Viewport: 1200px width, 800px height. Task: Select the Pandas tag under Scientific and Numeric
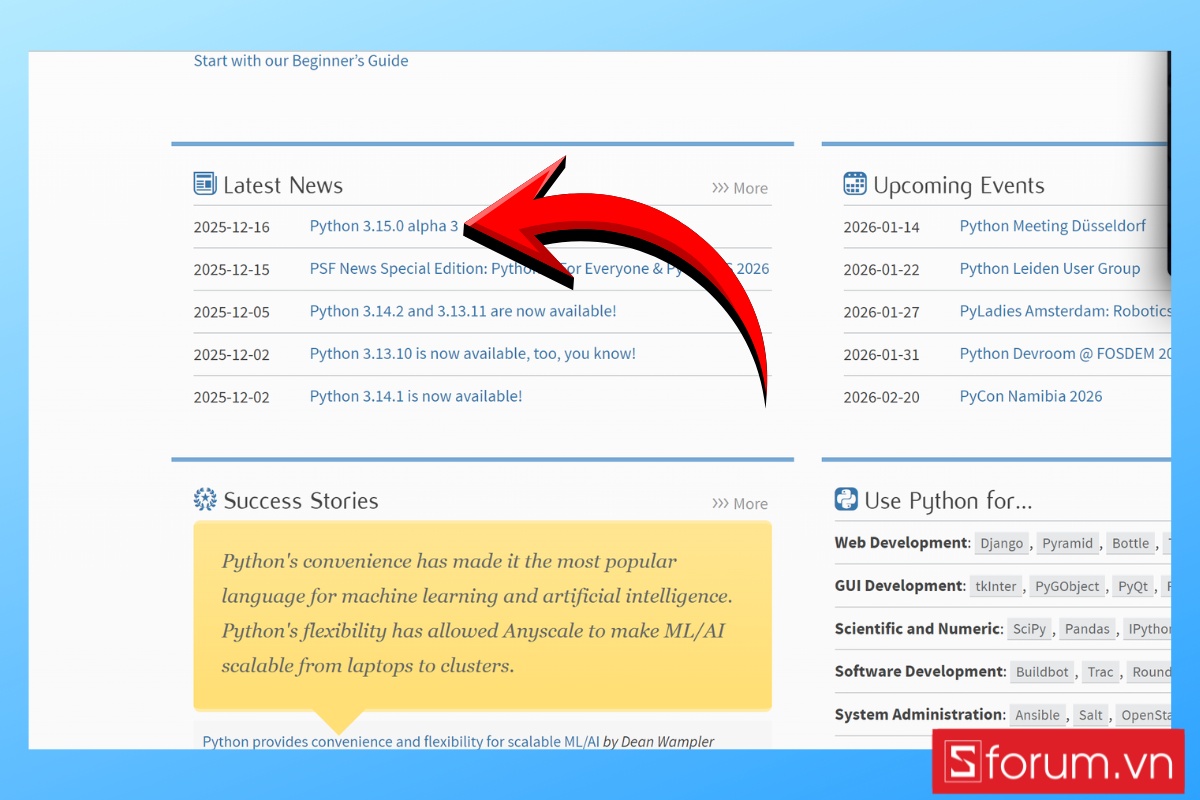point(1086,629)
